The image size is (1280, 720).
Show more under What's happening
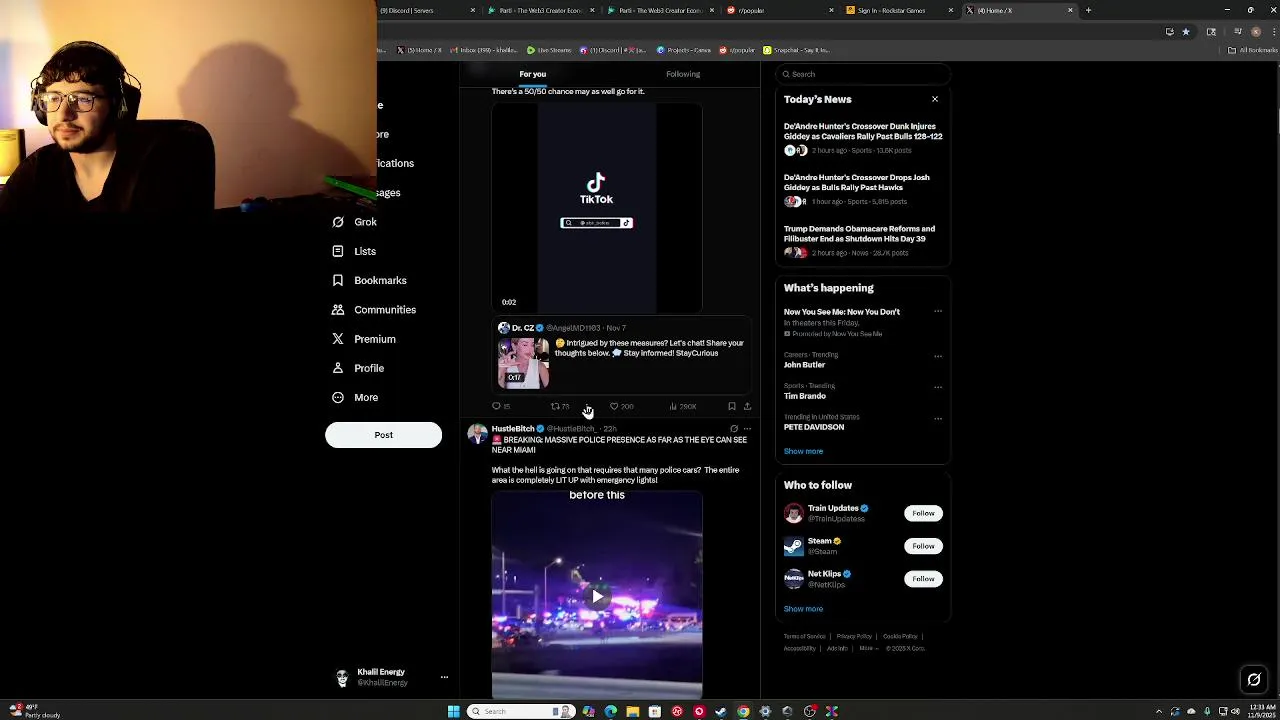[x=803, y=451]
